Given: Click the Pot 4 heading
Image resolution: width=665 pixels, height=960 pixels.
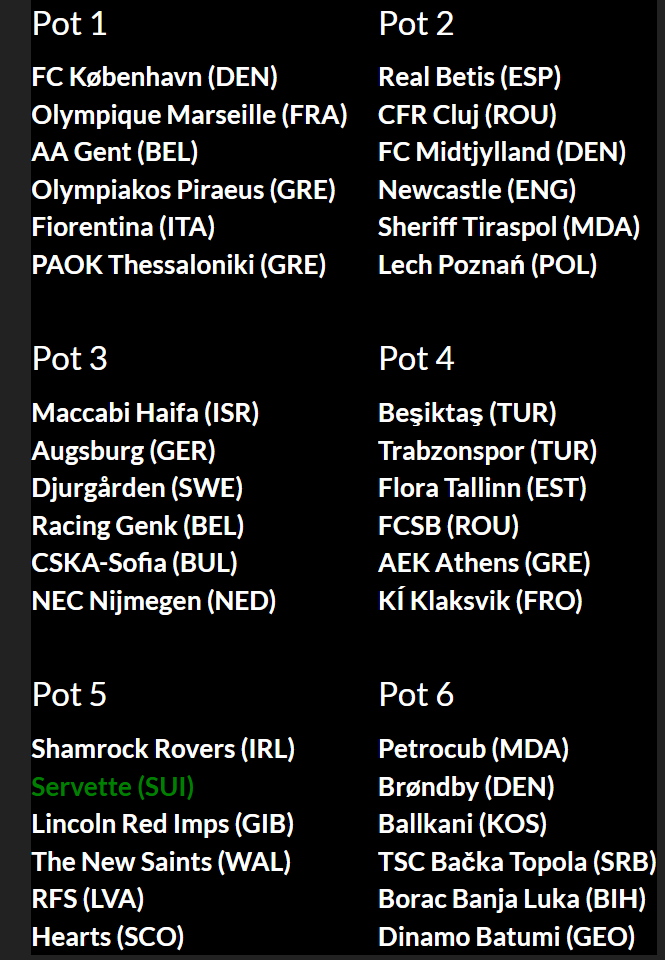Looking at the screenshot, I should click(x=416, y=359).
